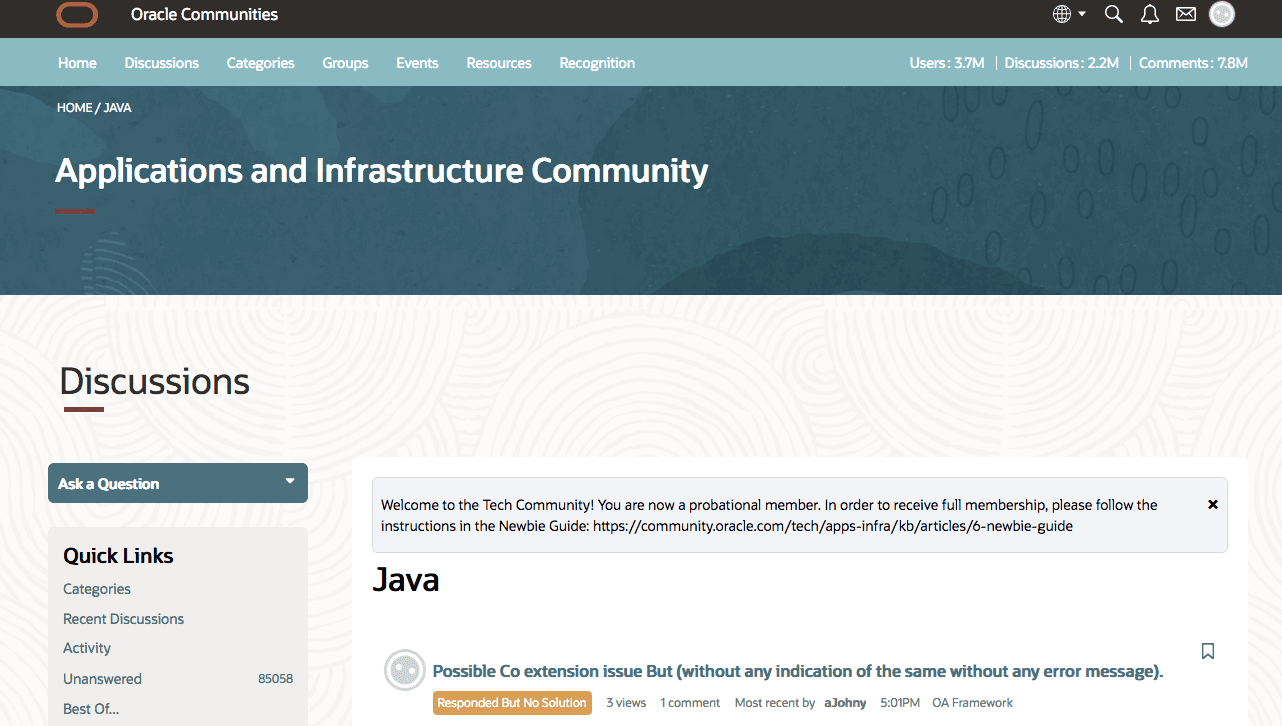1282x726 pixels.
Task: Open the Discussions navigation menu
Action: (x=161, y=62)
